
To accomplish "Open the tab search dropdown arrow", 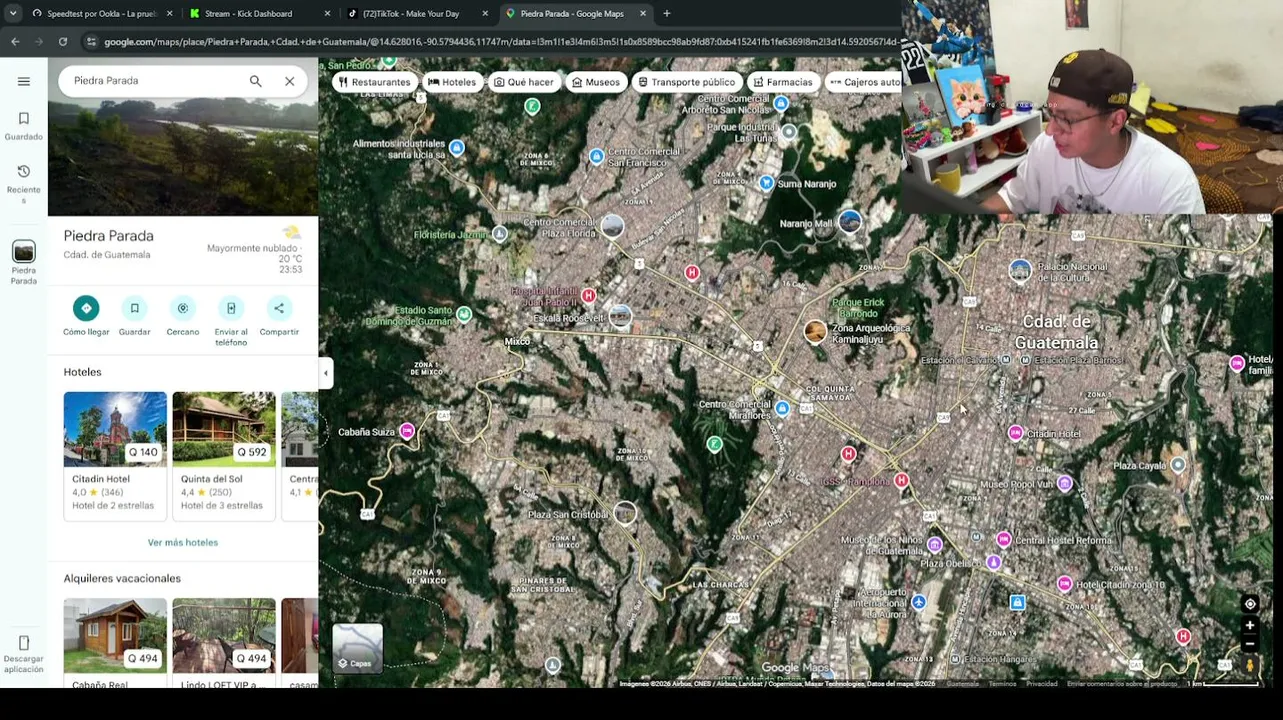I will (12, 14).
